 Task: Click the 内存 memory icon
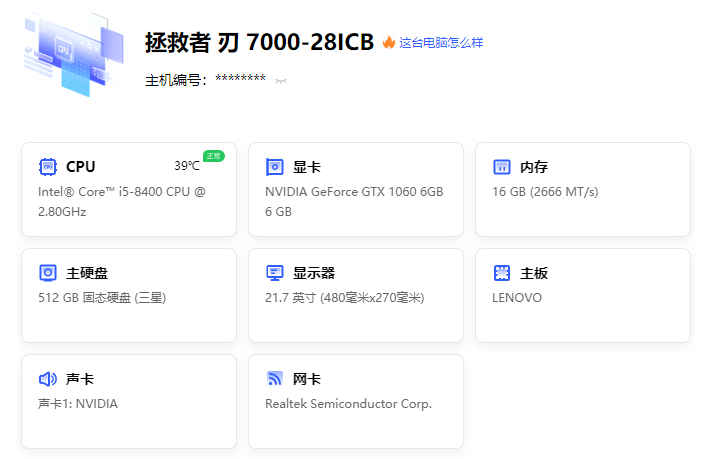[501, 167]
